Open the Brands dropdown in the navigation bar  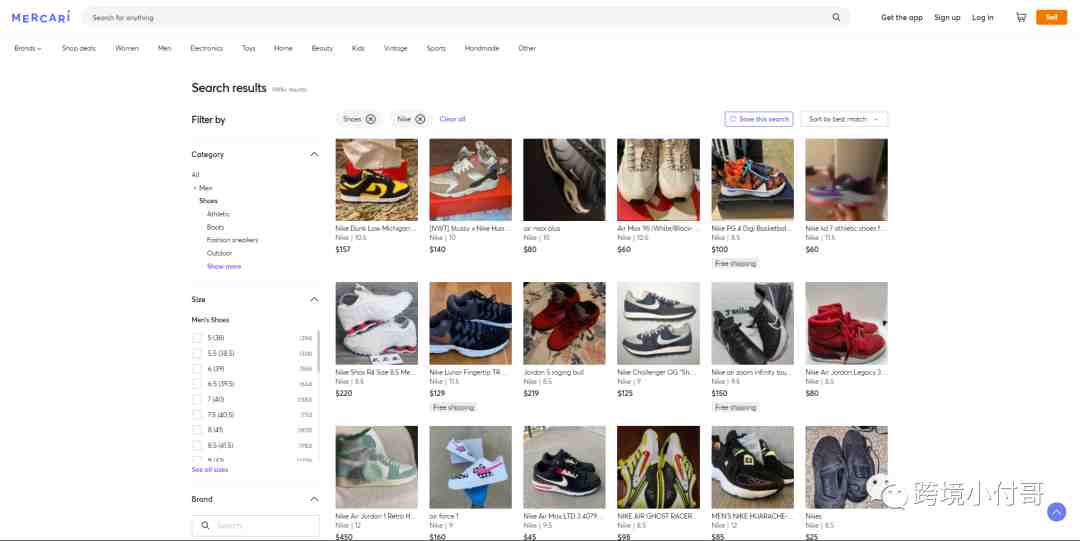[x=28, y=48]
